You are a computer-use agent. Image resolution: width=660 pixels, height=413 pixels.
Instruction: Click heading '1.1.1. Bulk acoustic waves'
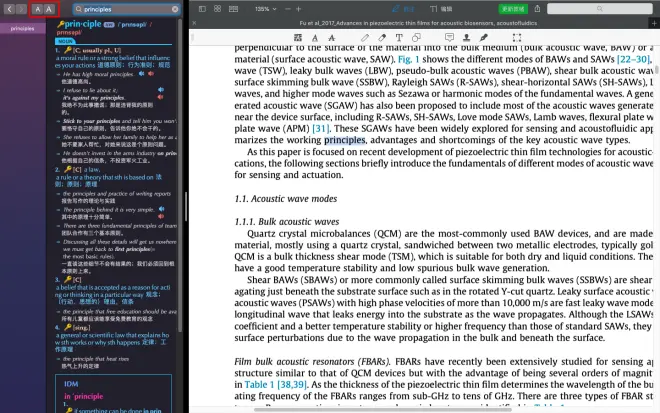pyautogui.click(x=287, y=222)
